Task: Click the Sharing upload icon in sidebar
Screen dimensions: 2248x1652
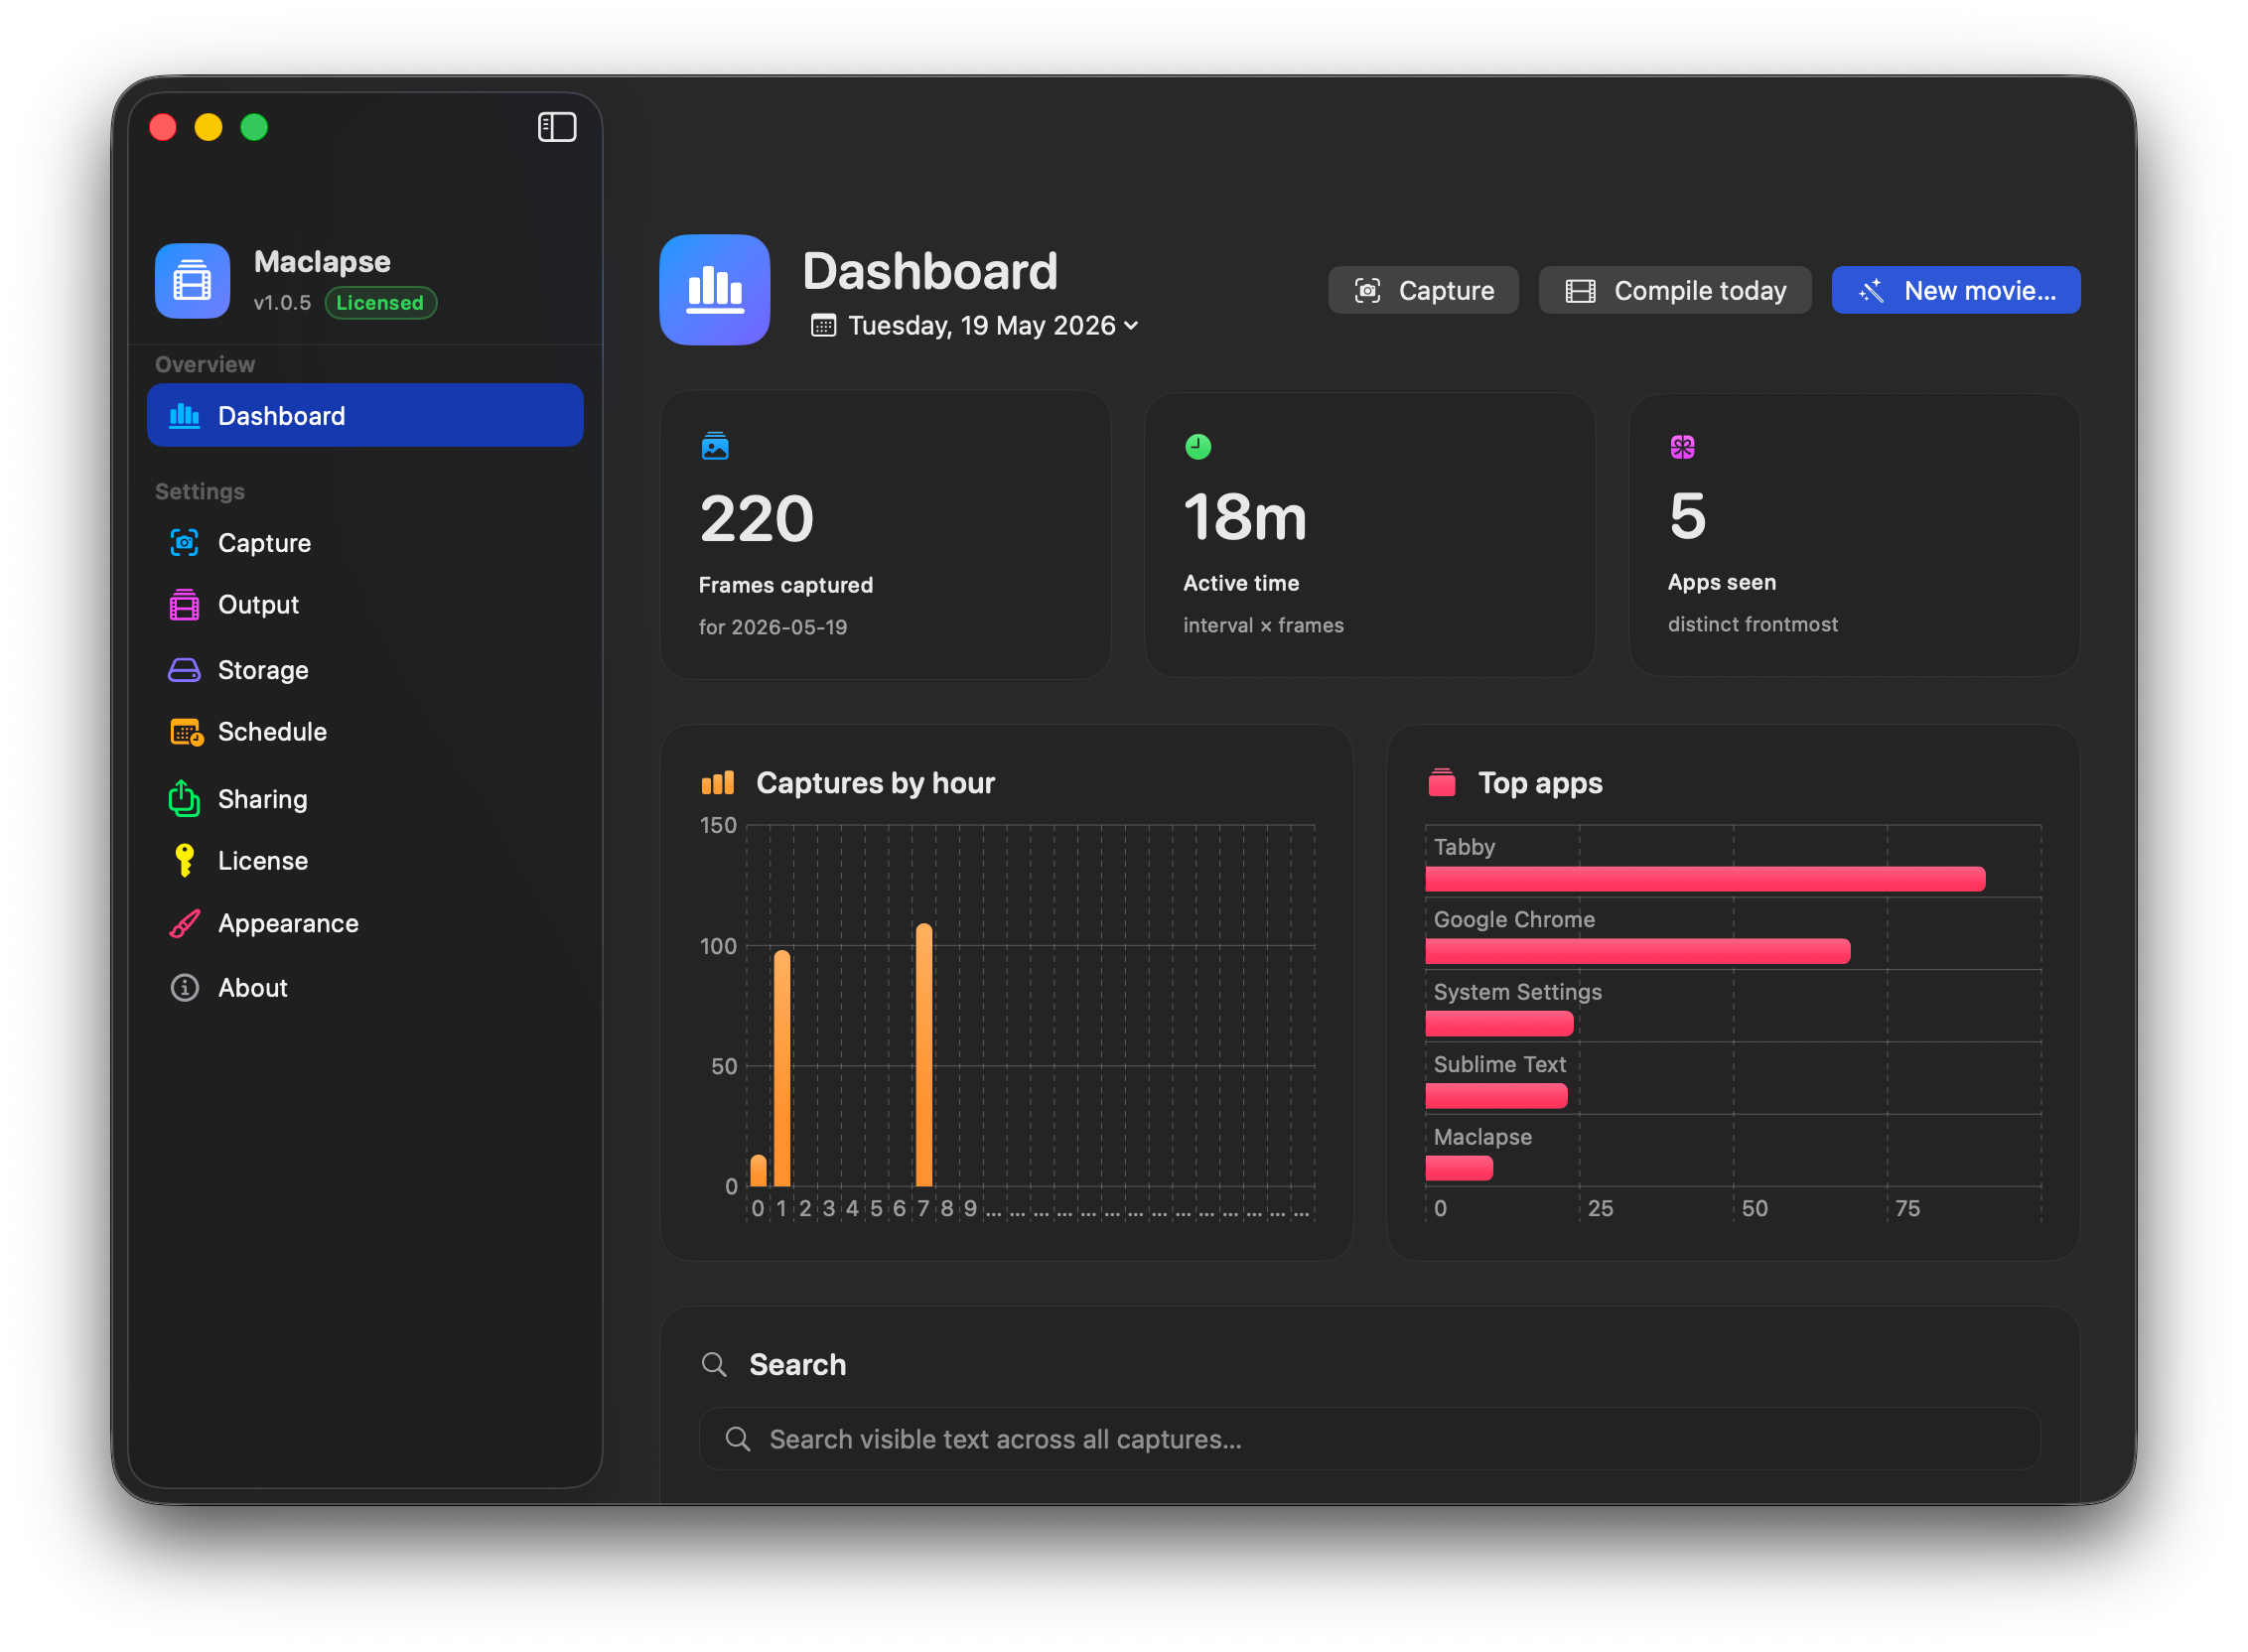Action: (184, 798)
